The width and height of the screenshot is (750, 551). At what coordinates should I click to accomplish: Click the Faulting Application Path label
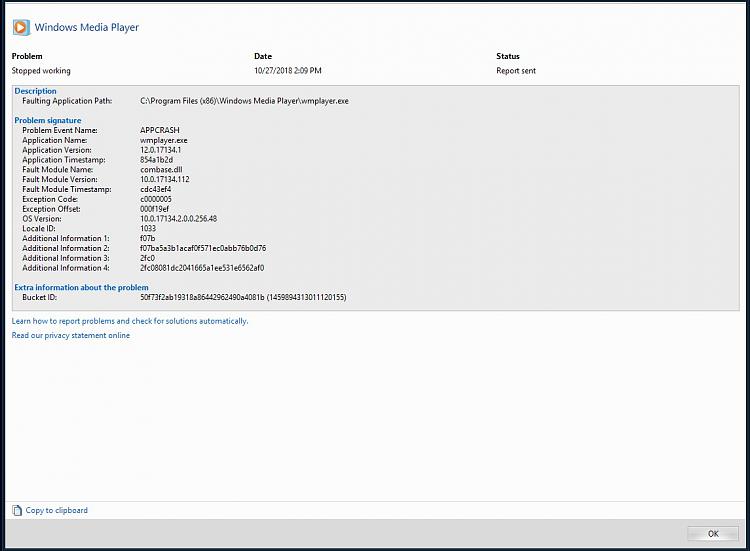pos(67,101)
